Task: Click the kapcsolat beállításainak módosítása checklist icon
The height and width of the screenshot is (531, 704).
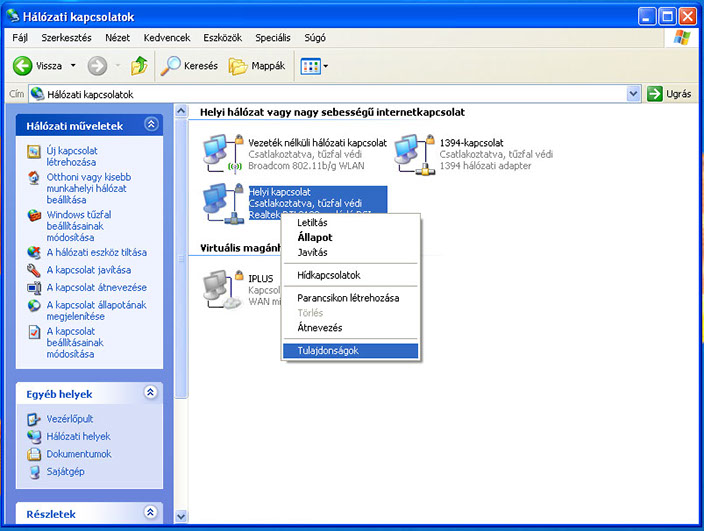Action: pyautogui.click(x=34, y=332)
